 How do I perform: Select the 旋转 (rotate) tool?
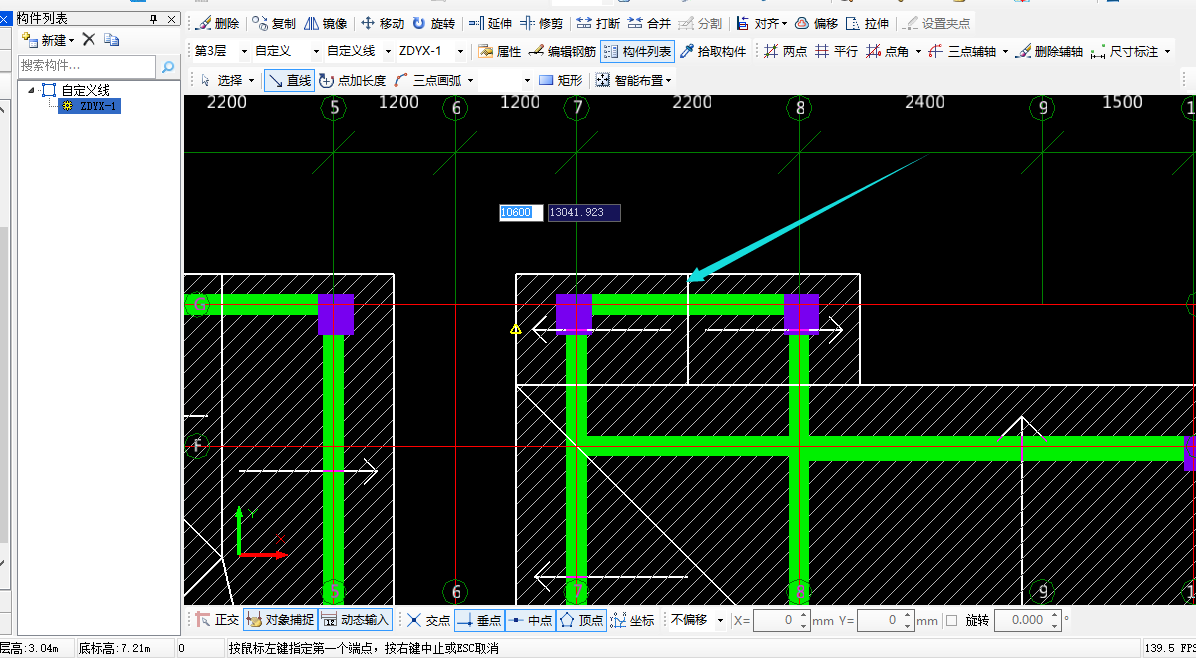(436, 24)
